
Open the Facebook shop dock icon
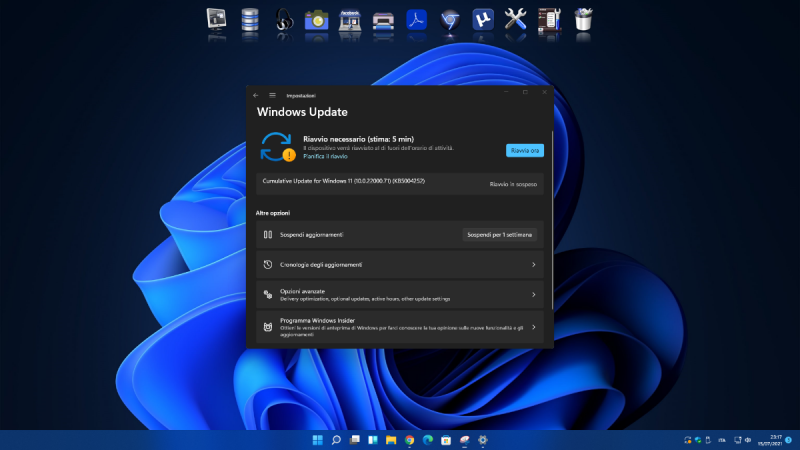[350, 20]
